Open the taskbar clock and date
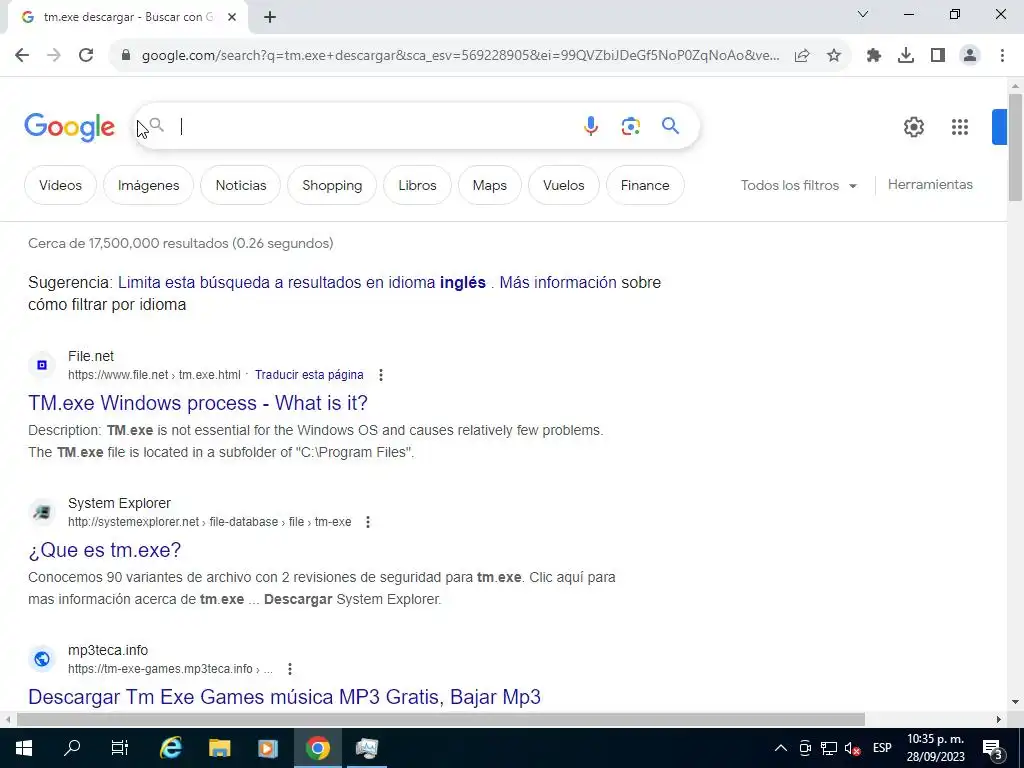 click(935, 748)
